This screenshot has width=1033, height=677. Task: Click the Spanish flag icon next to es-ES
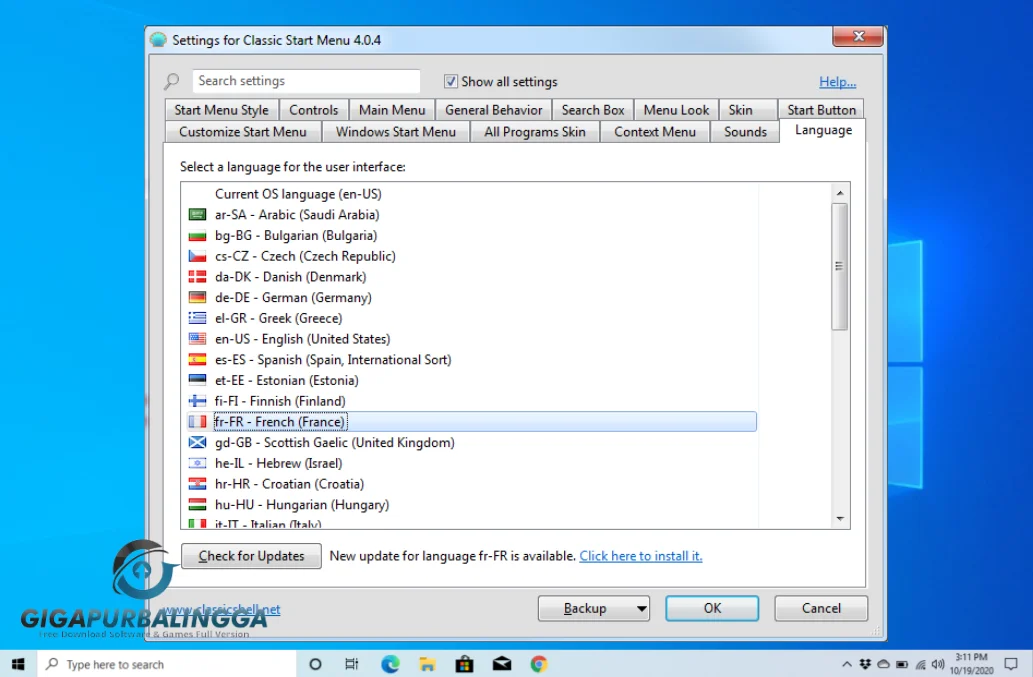[x=197, y=359]
